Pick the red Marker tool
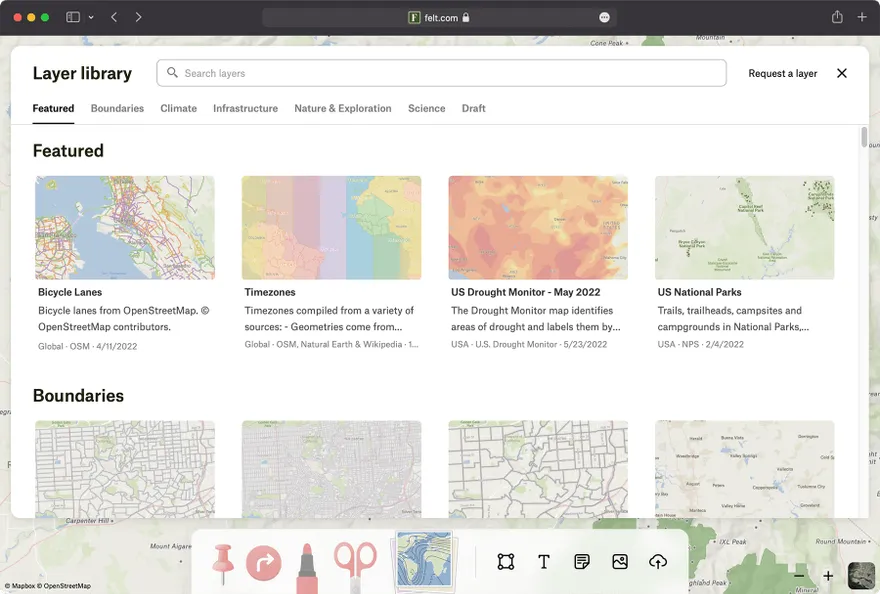880x594 pixels. pyautogui.click(x=306, y=568)
